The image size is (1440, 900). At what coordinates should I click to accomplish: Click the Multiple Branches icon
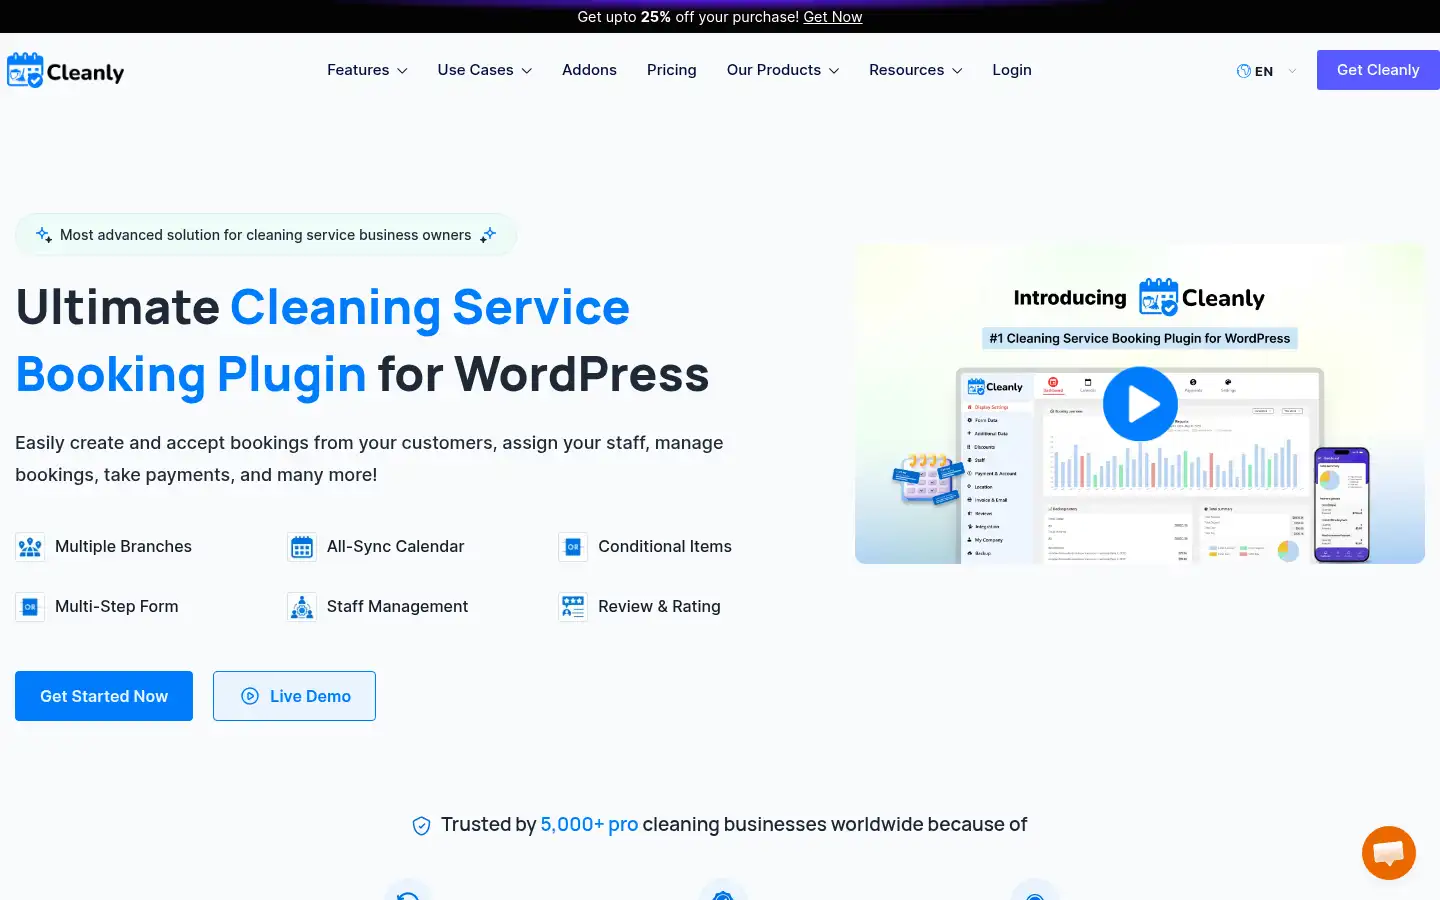click(x=30, y=547)
